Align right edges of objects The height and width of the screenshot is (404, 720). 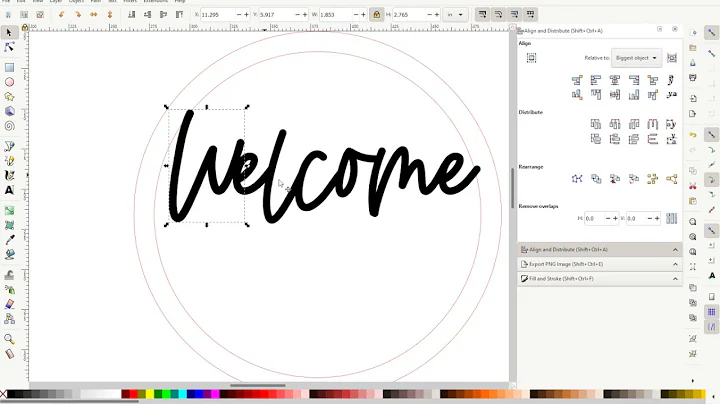pyautogui.click(x=634, y=80)
